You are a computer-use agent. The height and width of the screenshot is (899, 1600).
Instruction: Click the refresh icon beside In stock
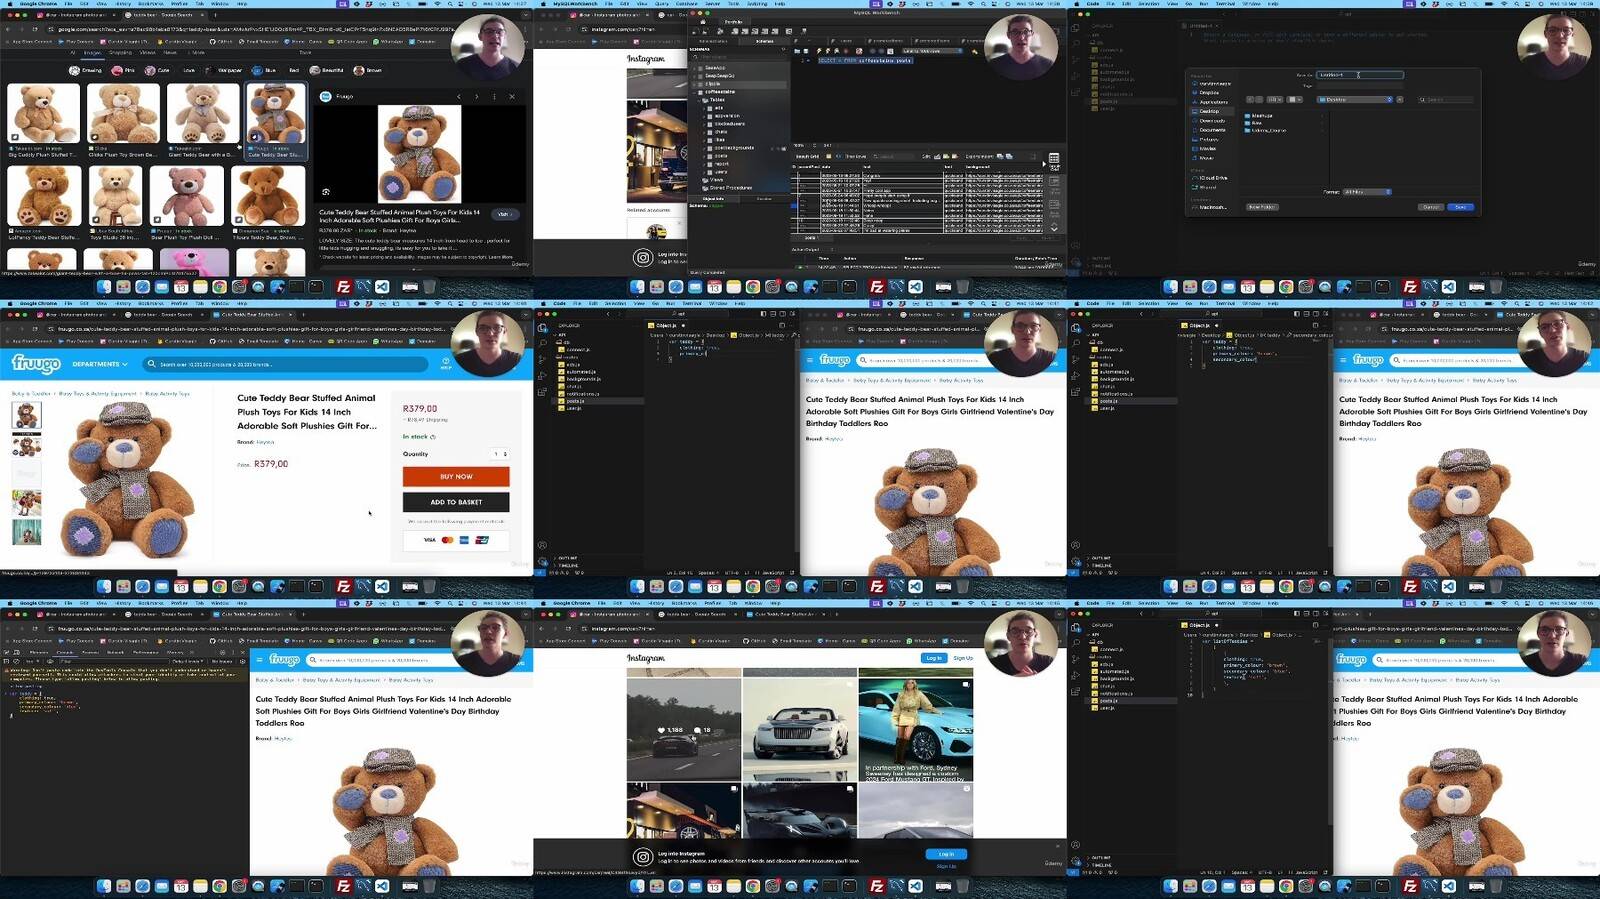click(x=433, y=437)
